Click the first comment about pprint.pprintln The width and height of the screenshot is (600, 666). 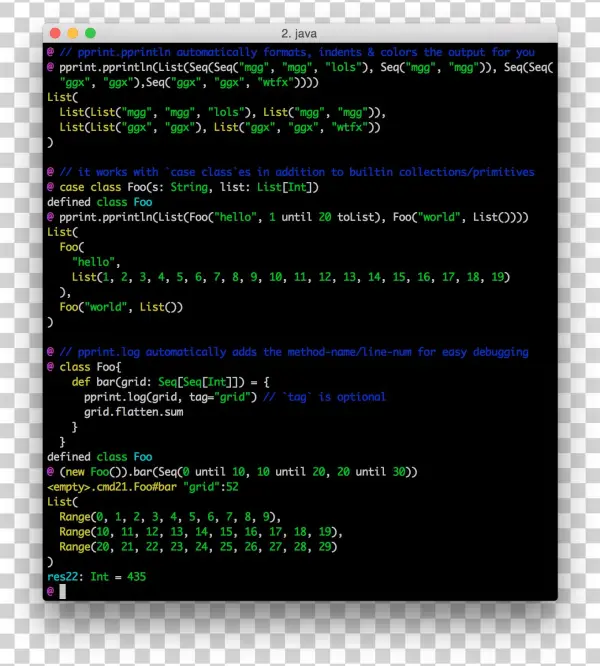pyautogui.click(x=296, y=52)
